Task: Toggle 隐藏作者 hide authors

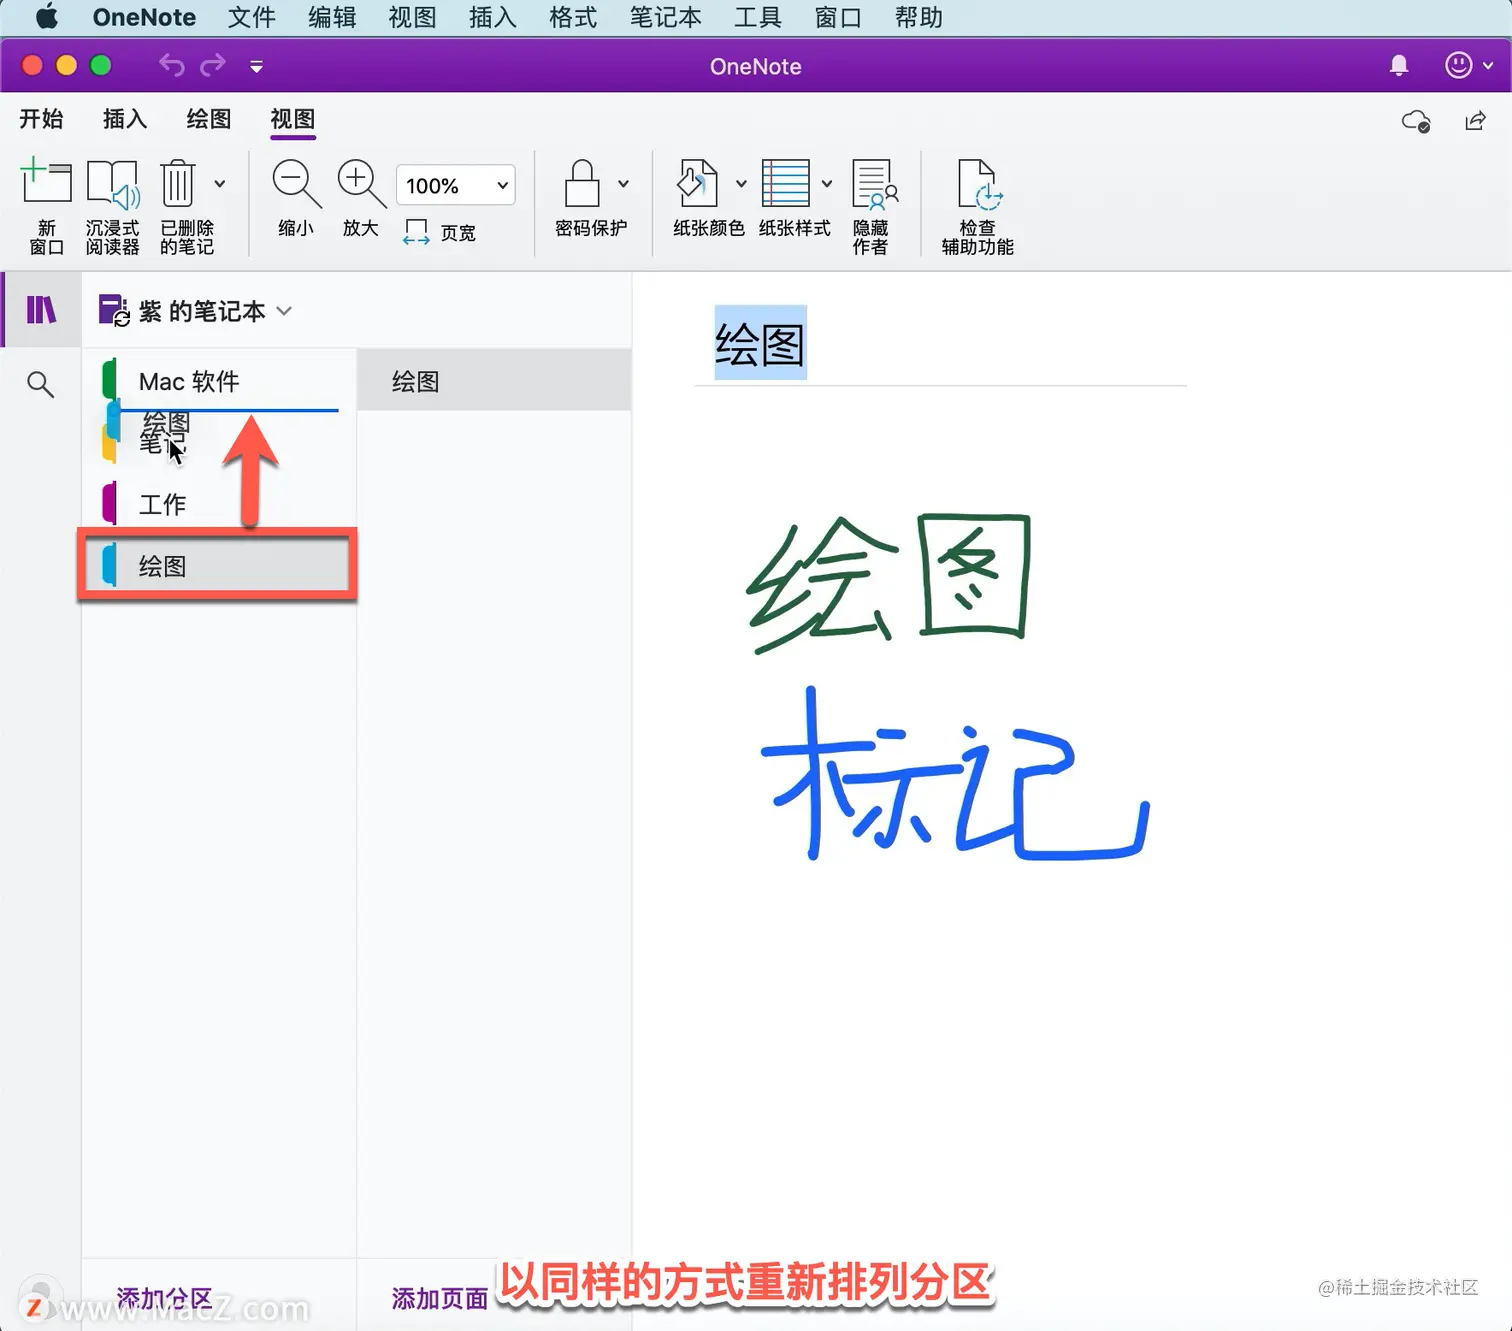Action: click(x=873, y=206)
